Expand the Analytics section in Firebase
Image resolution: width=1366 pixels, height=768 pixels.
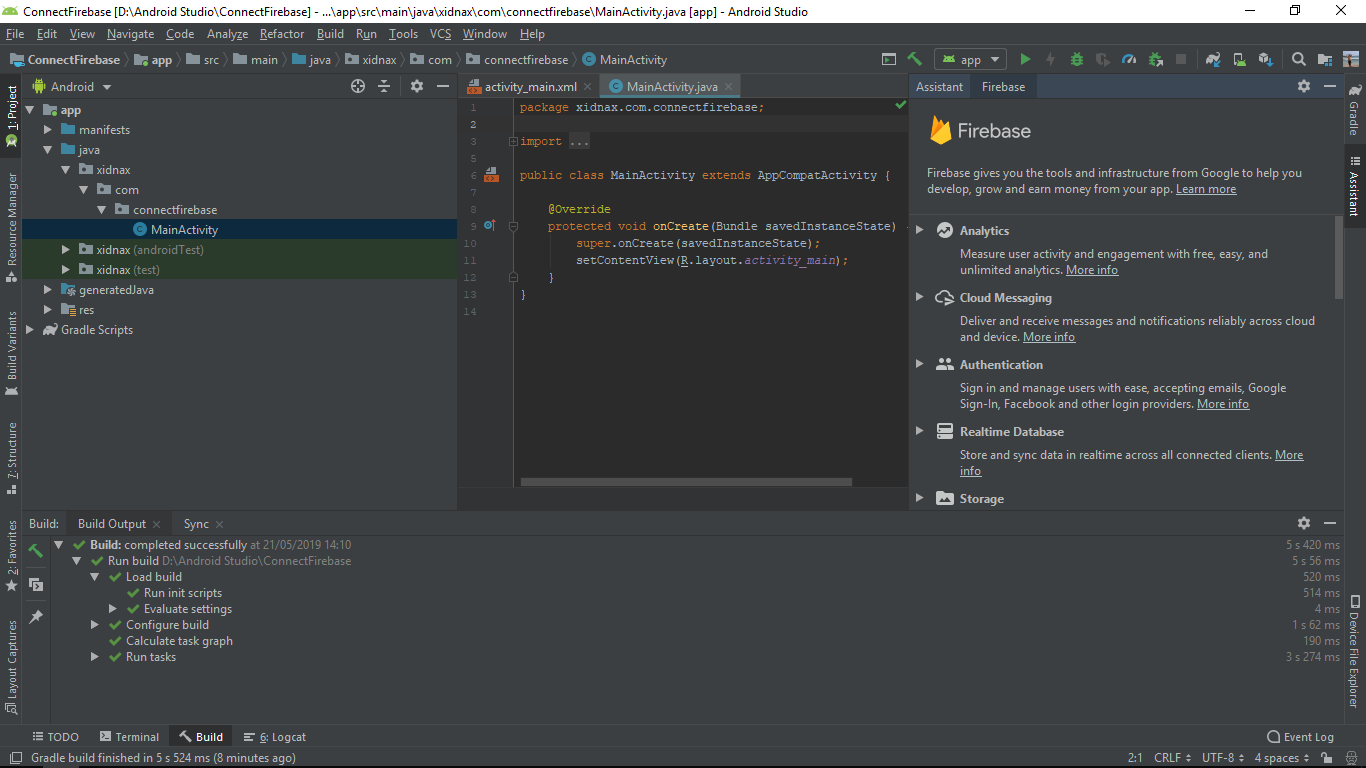coord(920,230)
